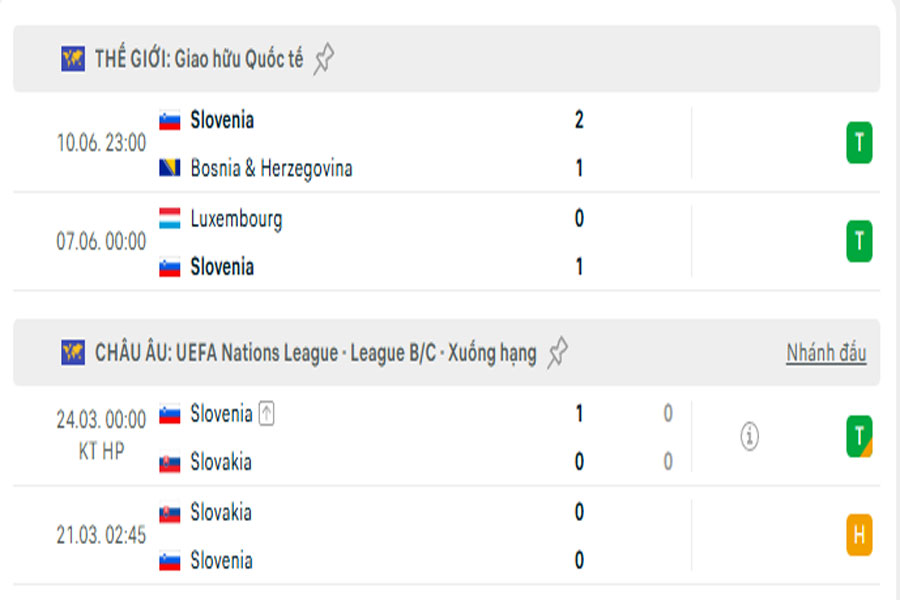The width and height of the screenshot is (900, 600).
Task: Click the promotion arrow icon next to Slovenia
Action: tap(266, 414)
